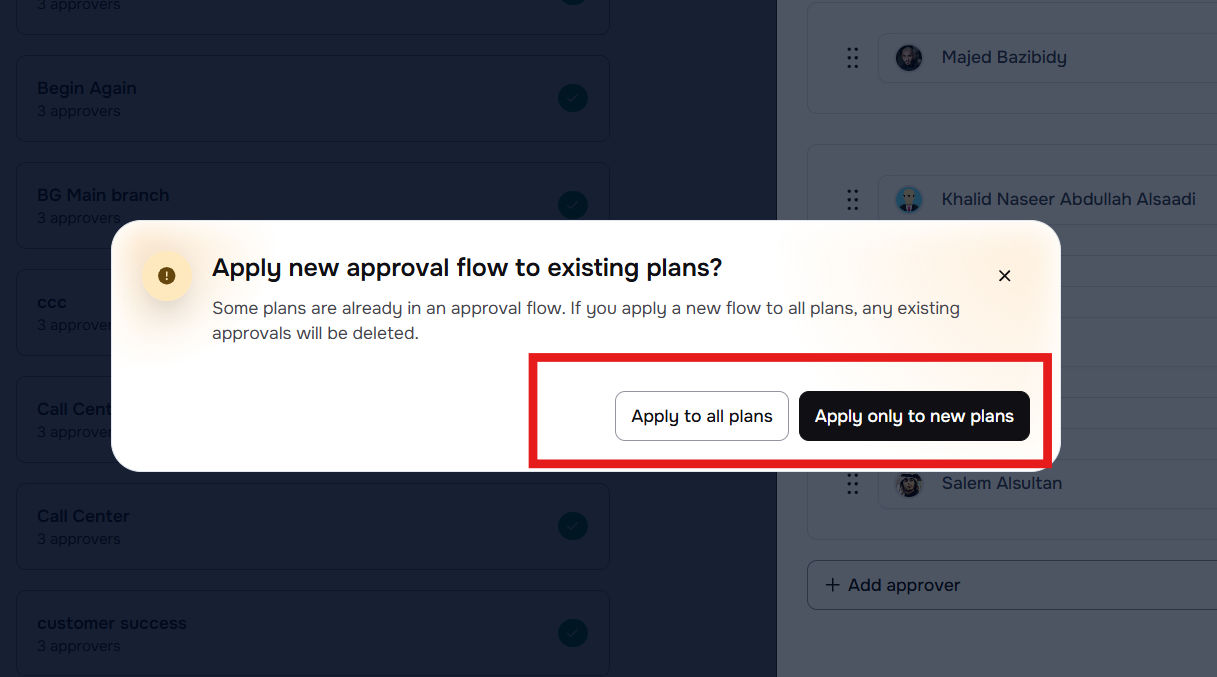This screenshot has width=1217, height=677.
Task: Toggle the checkmark on customer success
Action: pyautogui.click(x=573, y=633)
